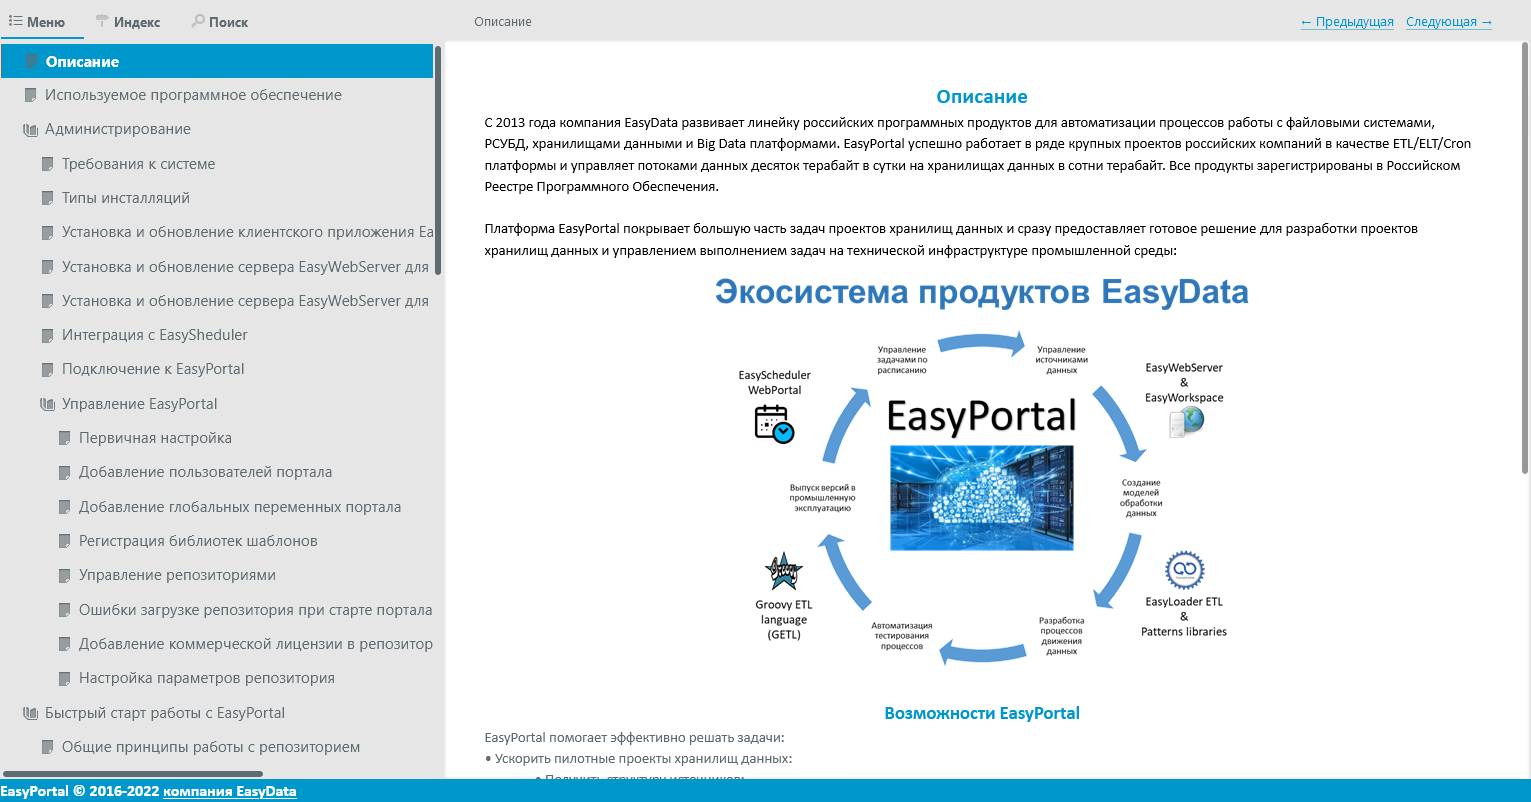Open Ошибки загрузке репозитория при старте topic

coord(256,610)
